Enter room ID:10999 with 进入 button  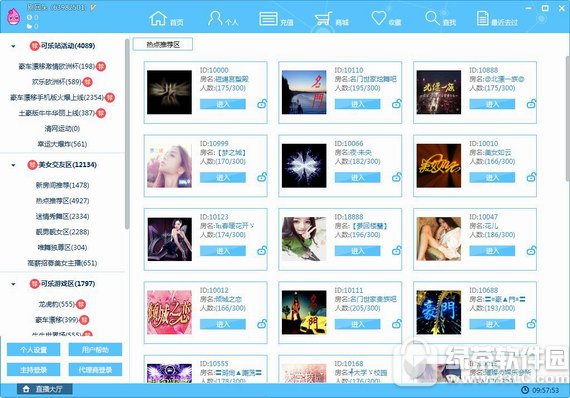[x=223, y=177]
